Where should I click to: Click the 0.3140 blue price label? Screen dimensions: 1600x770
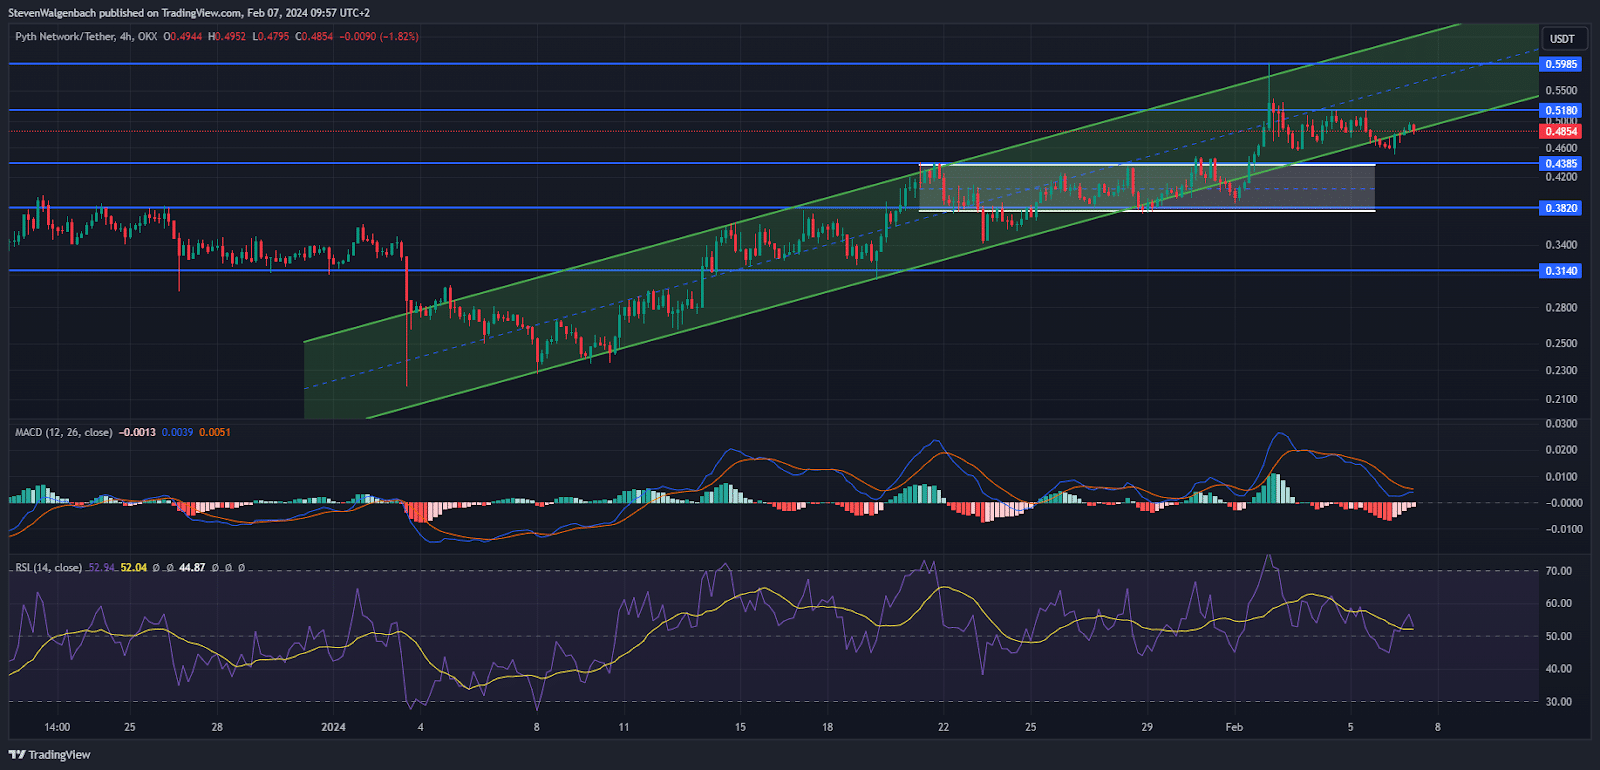pos(1561,271)
